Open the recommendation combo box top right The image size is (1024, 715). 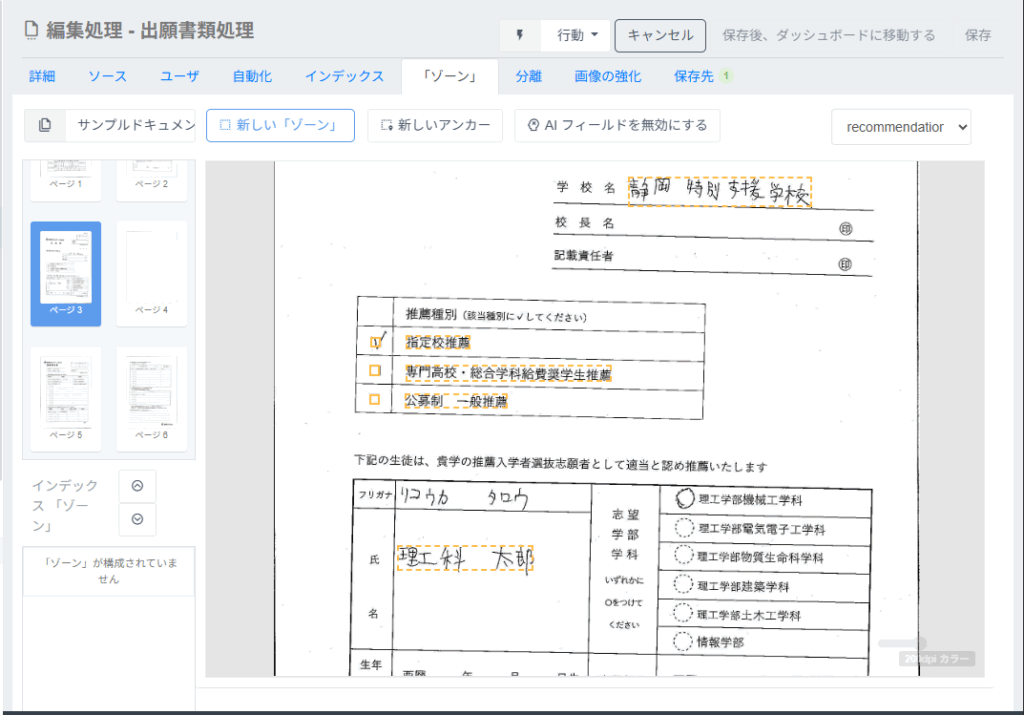(x=900, y=127)
